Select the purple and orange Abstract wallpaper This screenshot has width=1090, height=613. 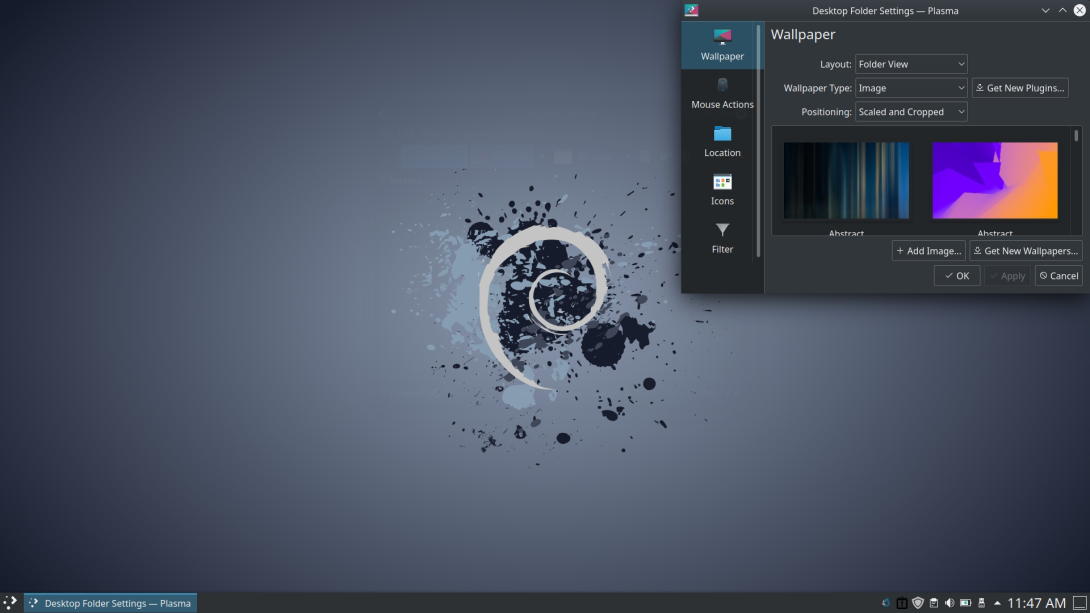pyautogui.click(x=995, y=181)
